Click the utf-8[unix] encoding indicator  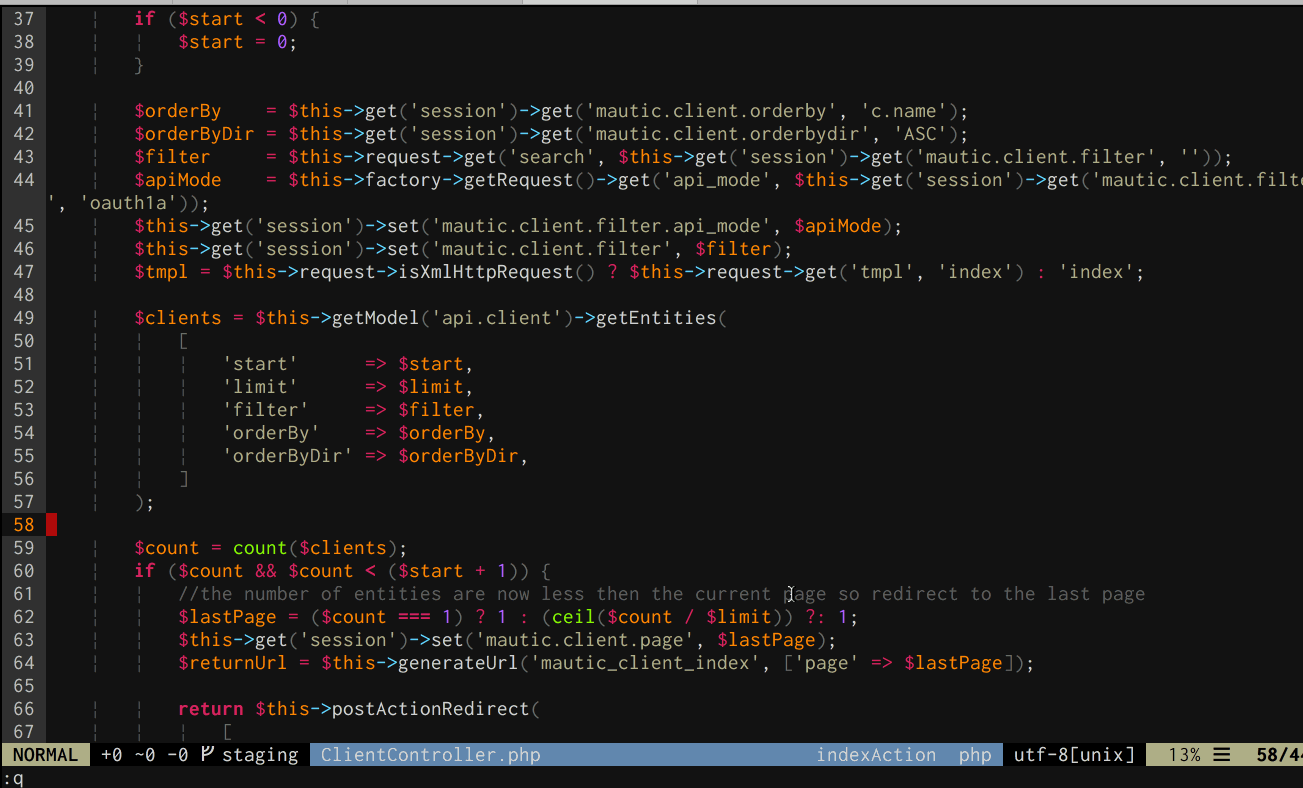(x=1074, y=755)
